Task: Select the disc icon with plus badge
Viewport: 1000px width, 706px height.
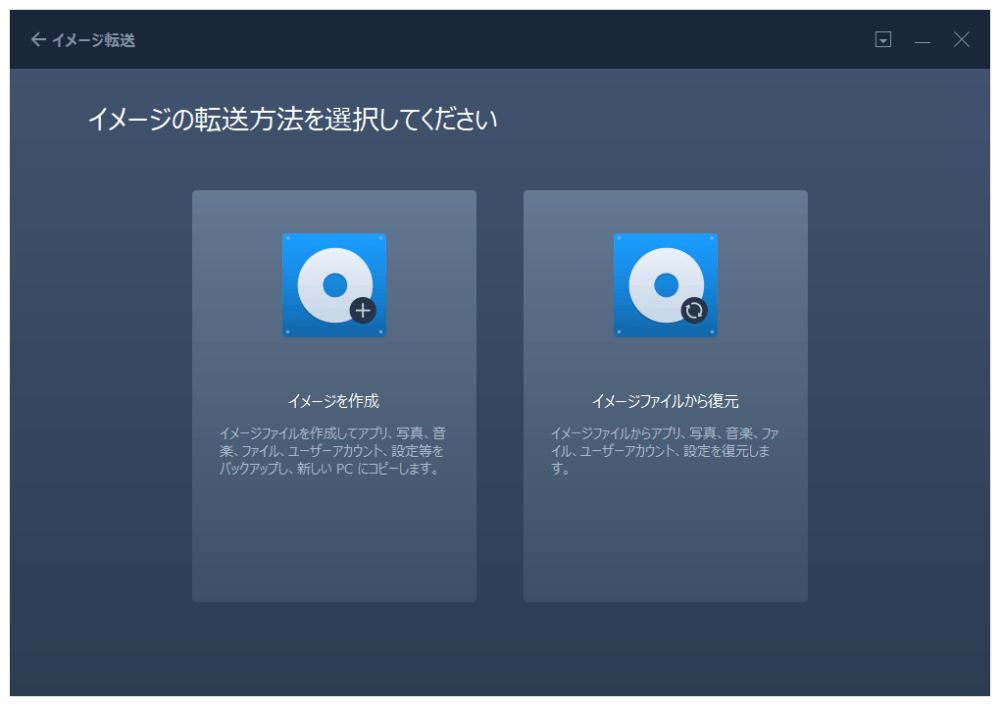Action: click(x=334, y=286)
